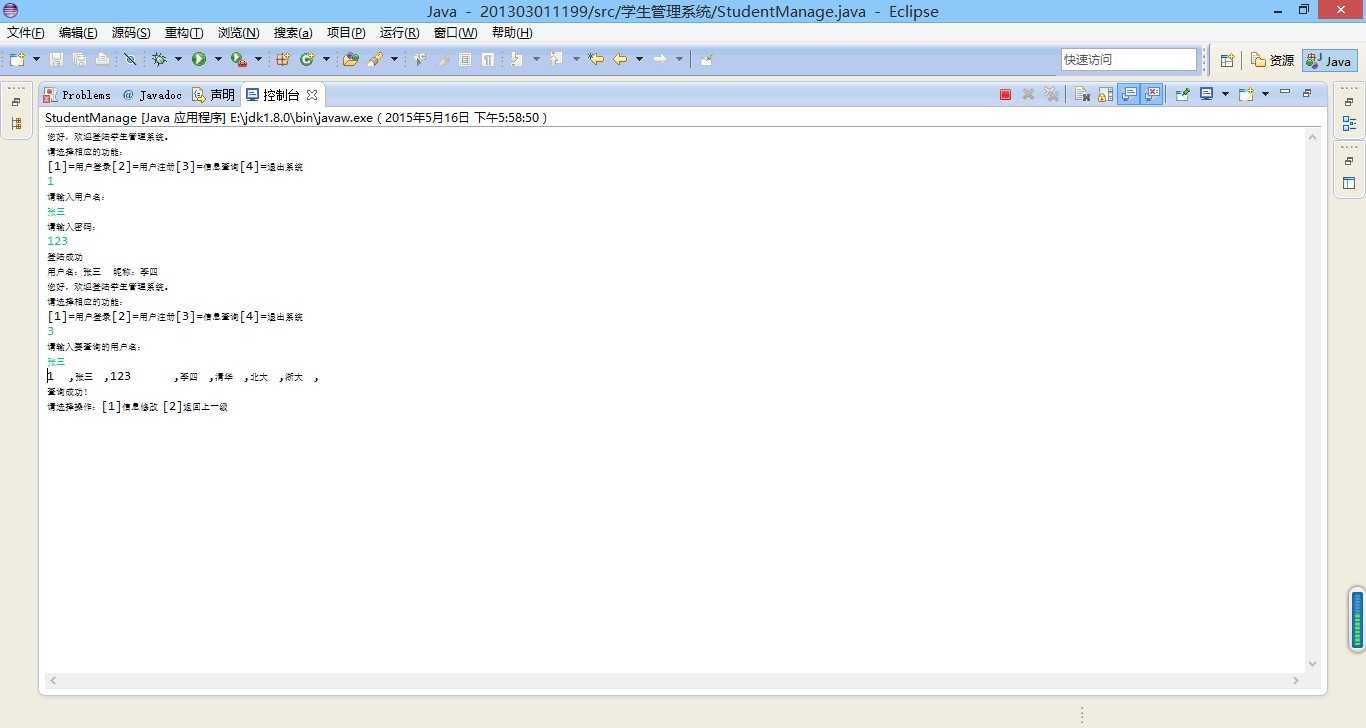Click the External Tools run icon
The width and height of the screenshot is (1366, 728).
pyautogui.click(x=239, y=59)
